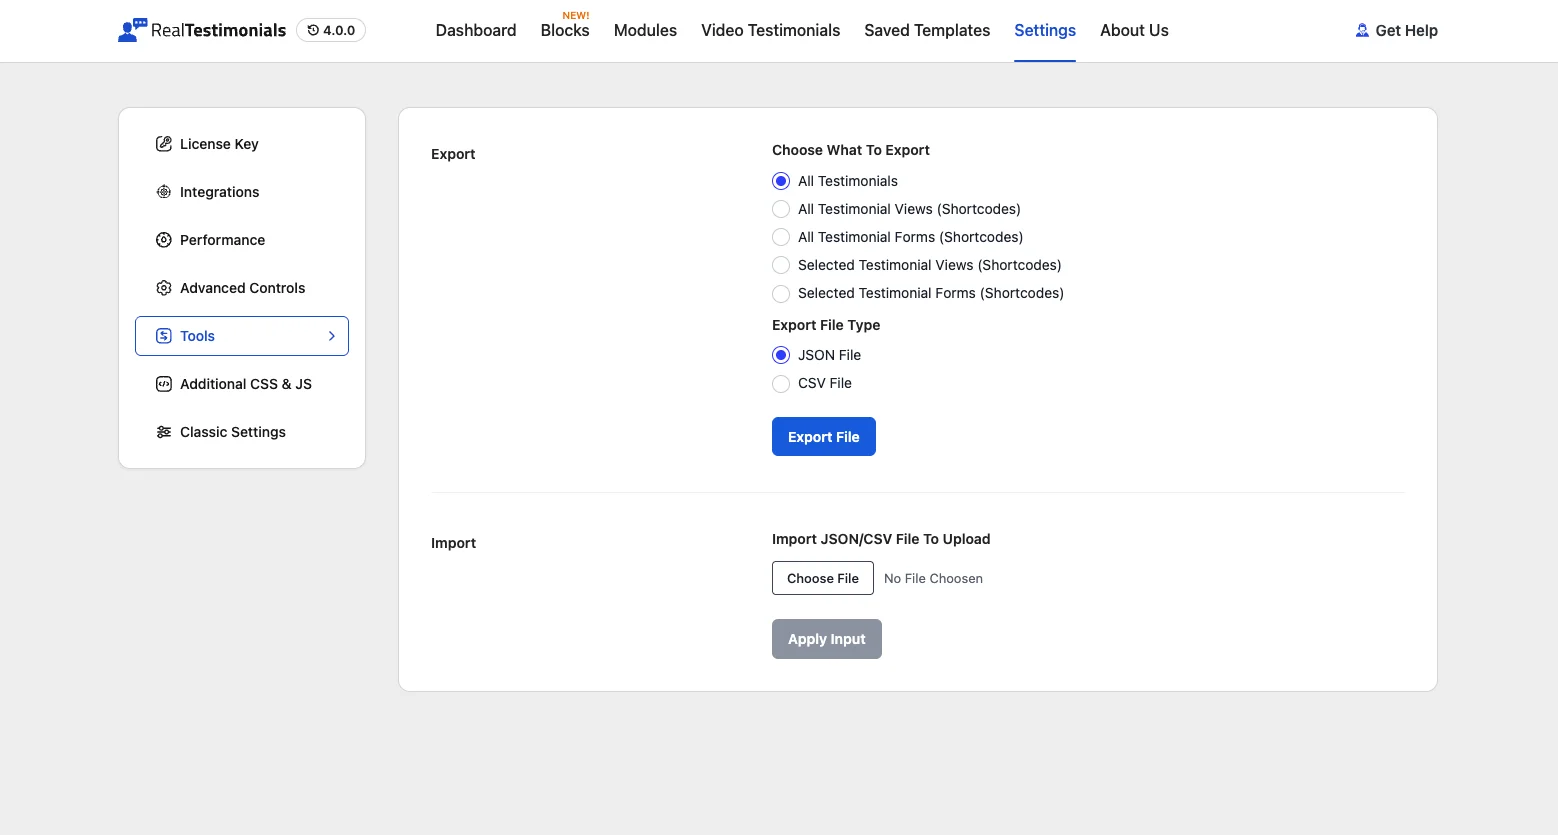The width and height of the screenshot is (1558, 835).
Task: Click the RealTestimonials brand name
Action: (219, 30)
